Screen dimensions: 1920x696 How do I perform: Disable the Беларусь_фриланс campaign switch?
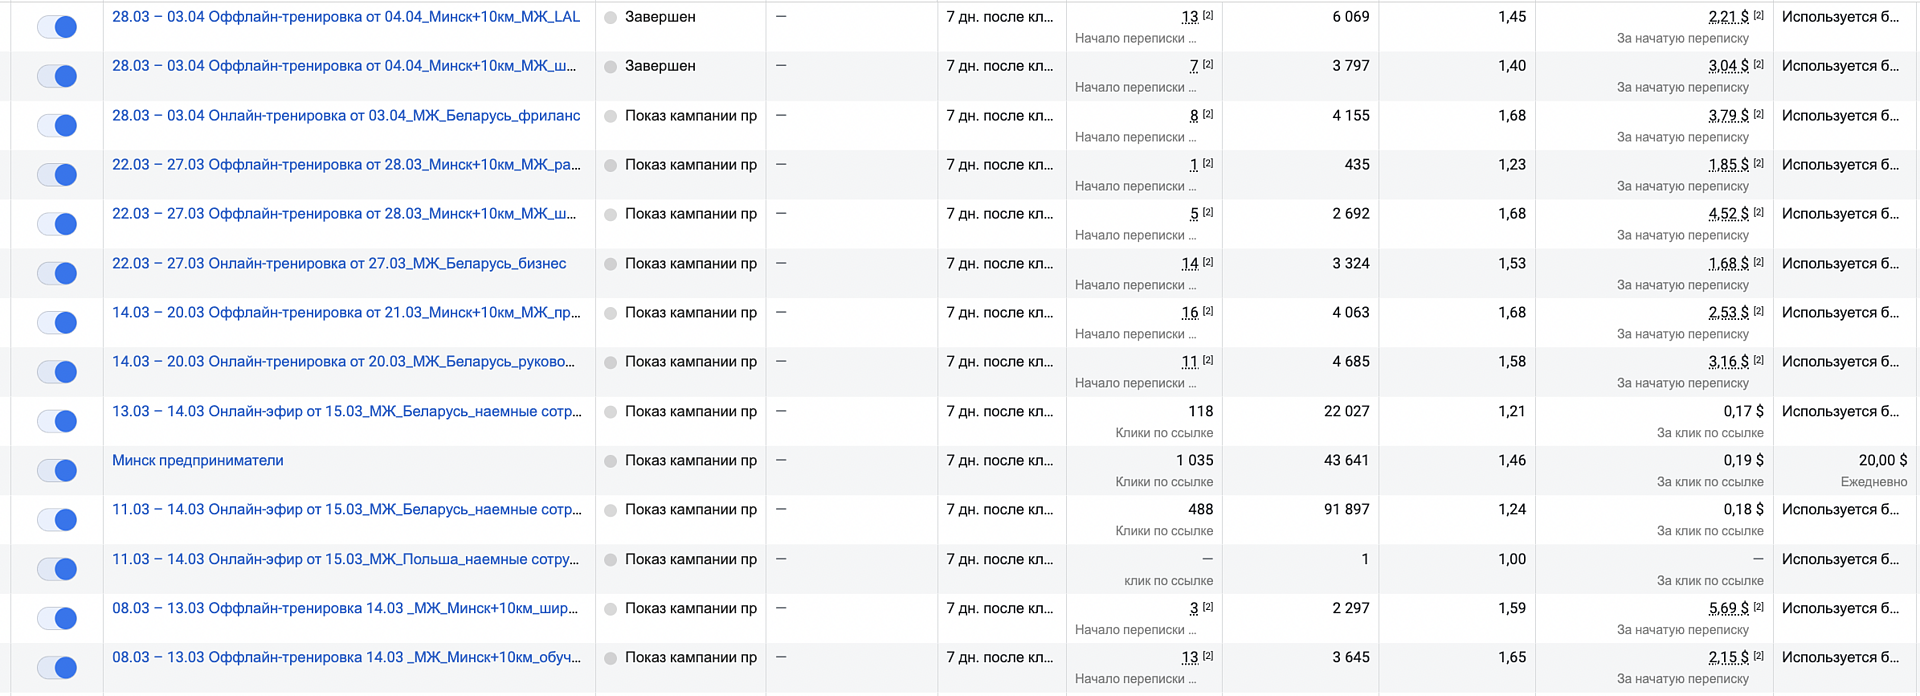pyautogui.click(x=57, y=126)
